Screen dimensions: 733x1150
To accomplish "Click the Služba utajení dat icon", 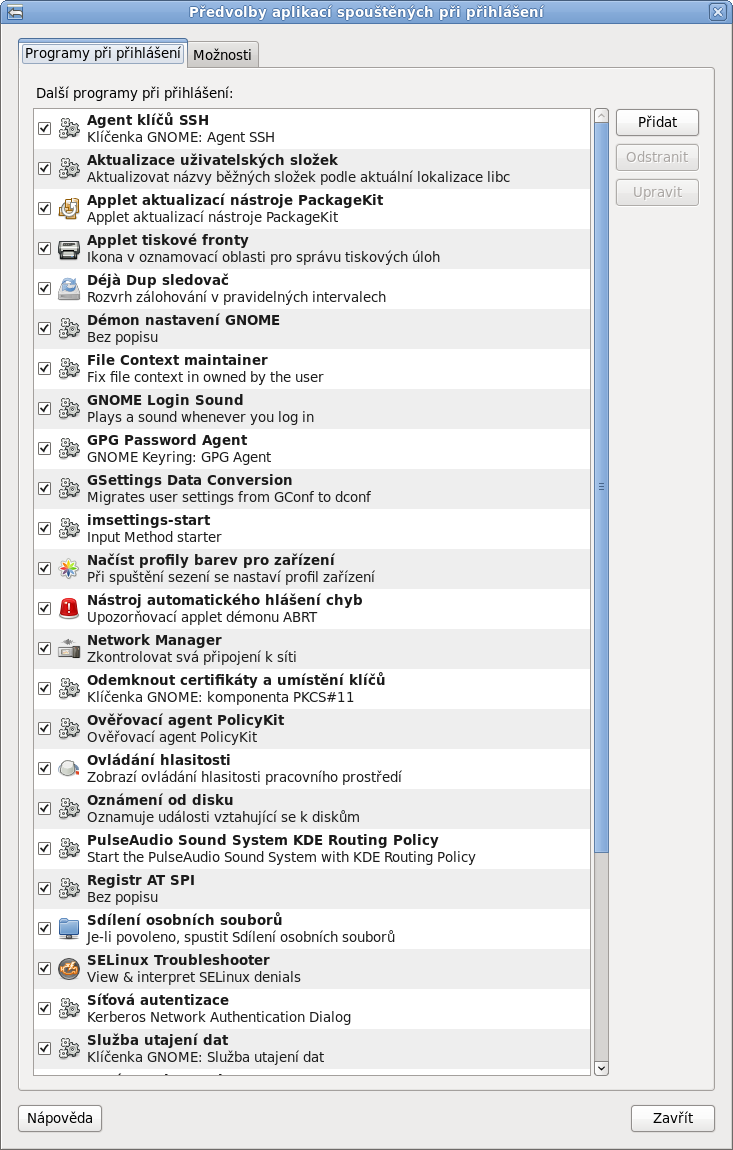I will (69, 1048).
